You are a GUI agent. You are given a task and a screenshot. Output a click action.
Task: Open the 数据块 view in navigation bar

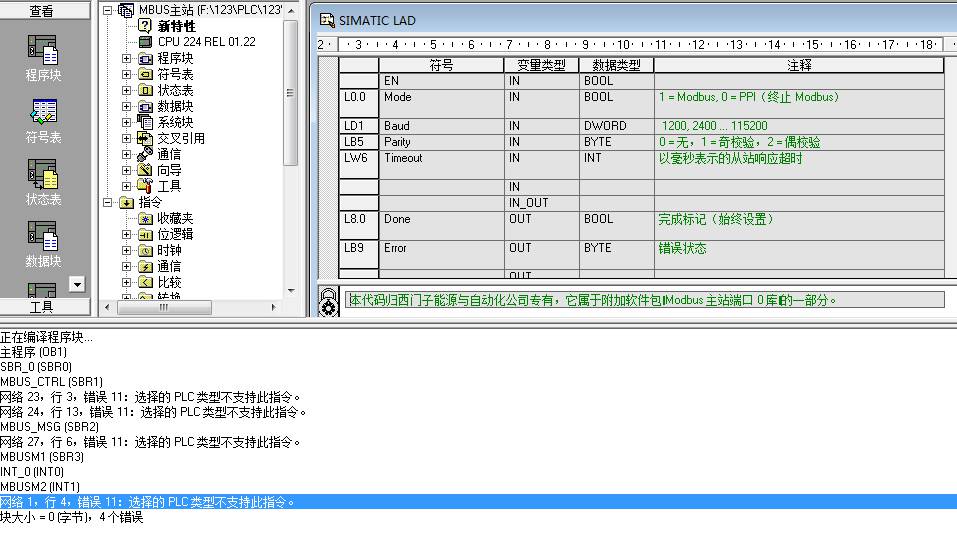click(x=43, y=243)
